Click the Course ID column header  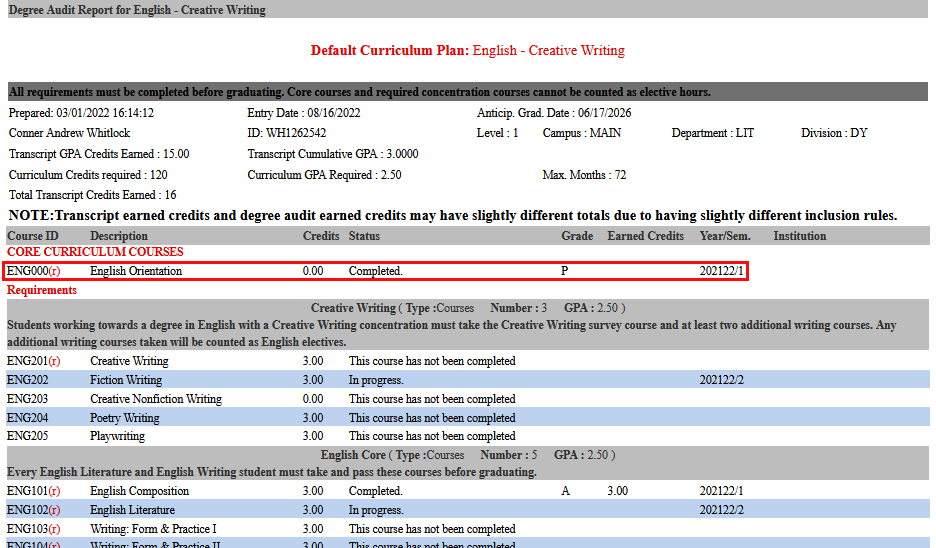click(33, 236)
